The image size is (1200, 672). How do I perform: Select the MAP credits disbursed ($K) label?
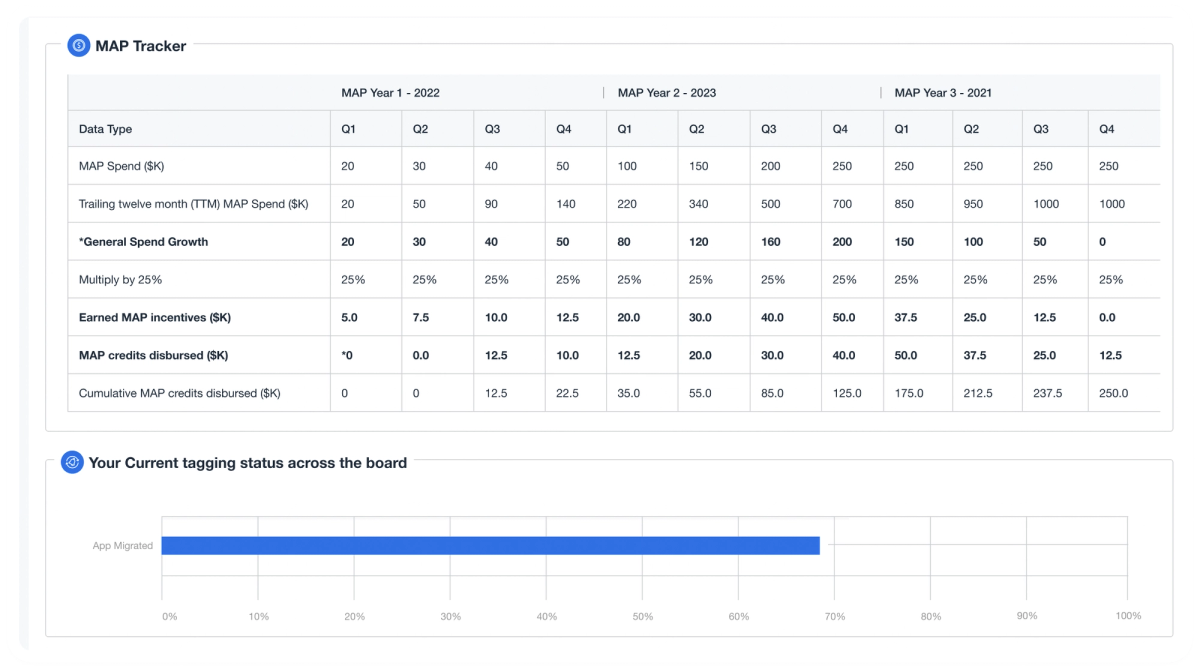click(x=153, y=355)
